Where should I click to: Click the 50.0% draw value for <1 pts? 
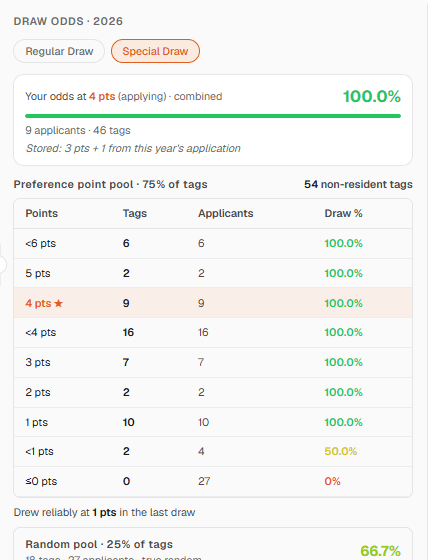(340, 451)
